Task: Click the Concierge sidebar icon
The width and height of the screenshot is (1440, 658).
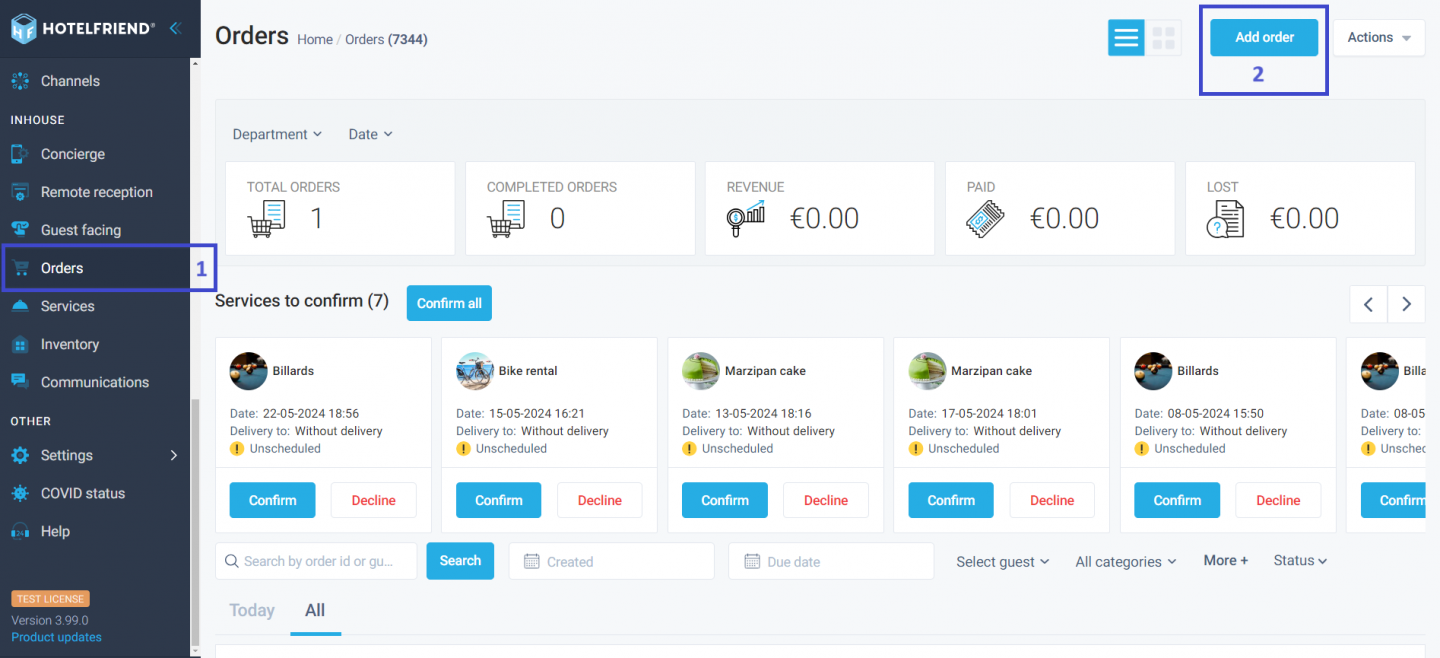Action: coord(19,154)
